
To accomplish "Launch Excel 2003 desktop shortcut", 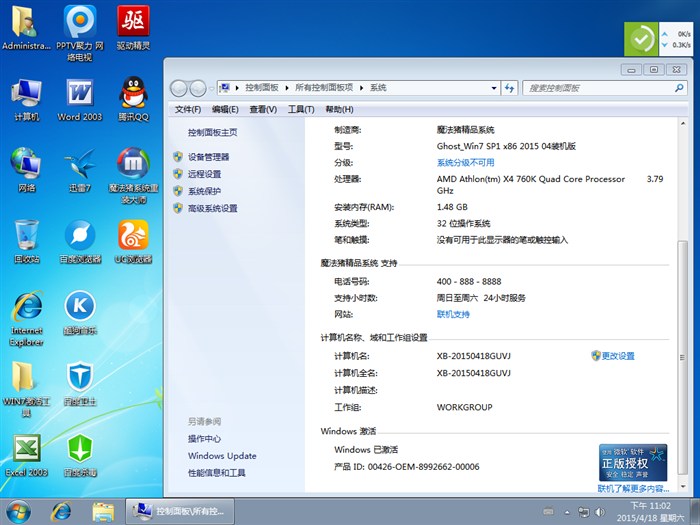I will click(26, 455).
